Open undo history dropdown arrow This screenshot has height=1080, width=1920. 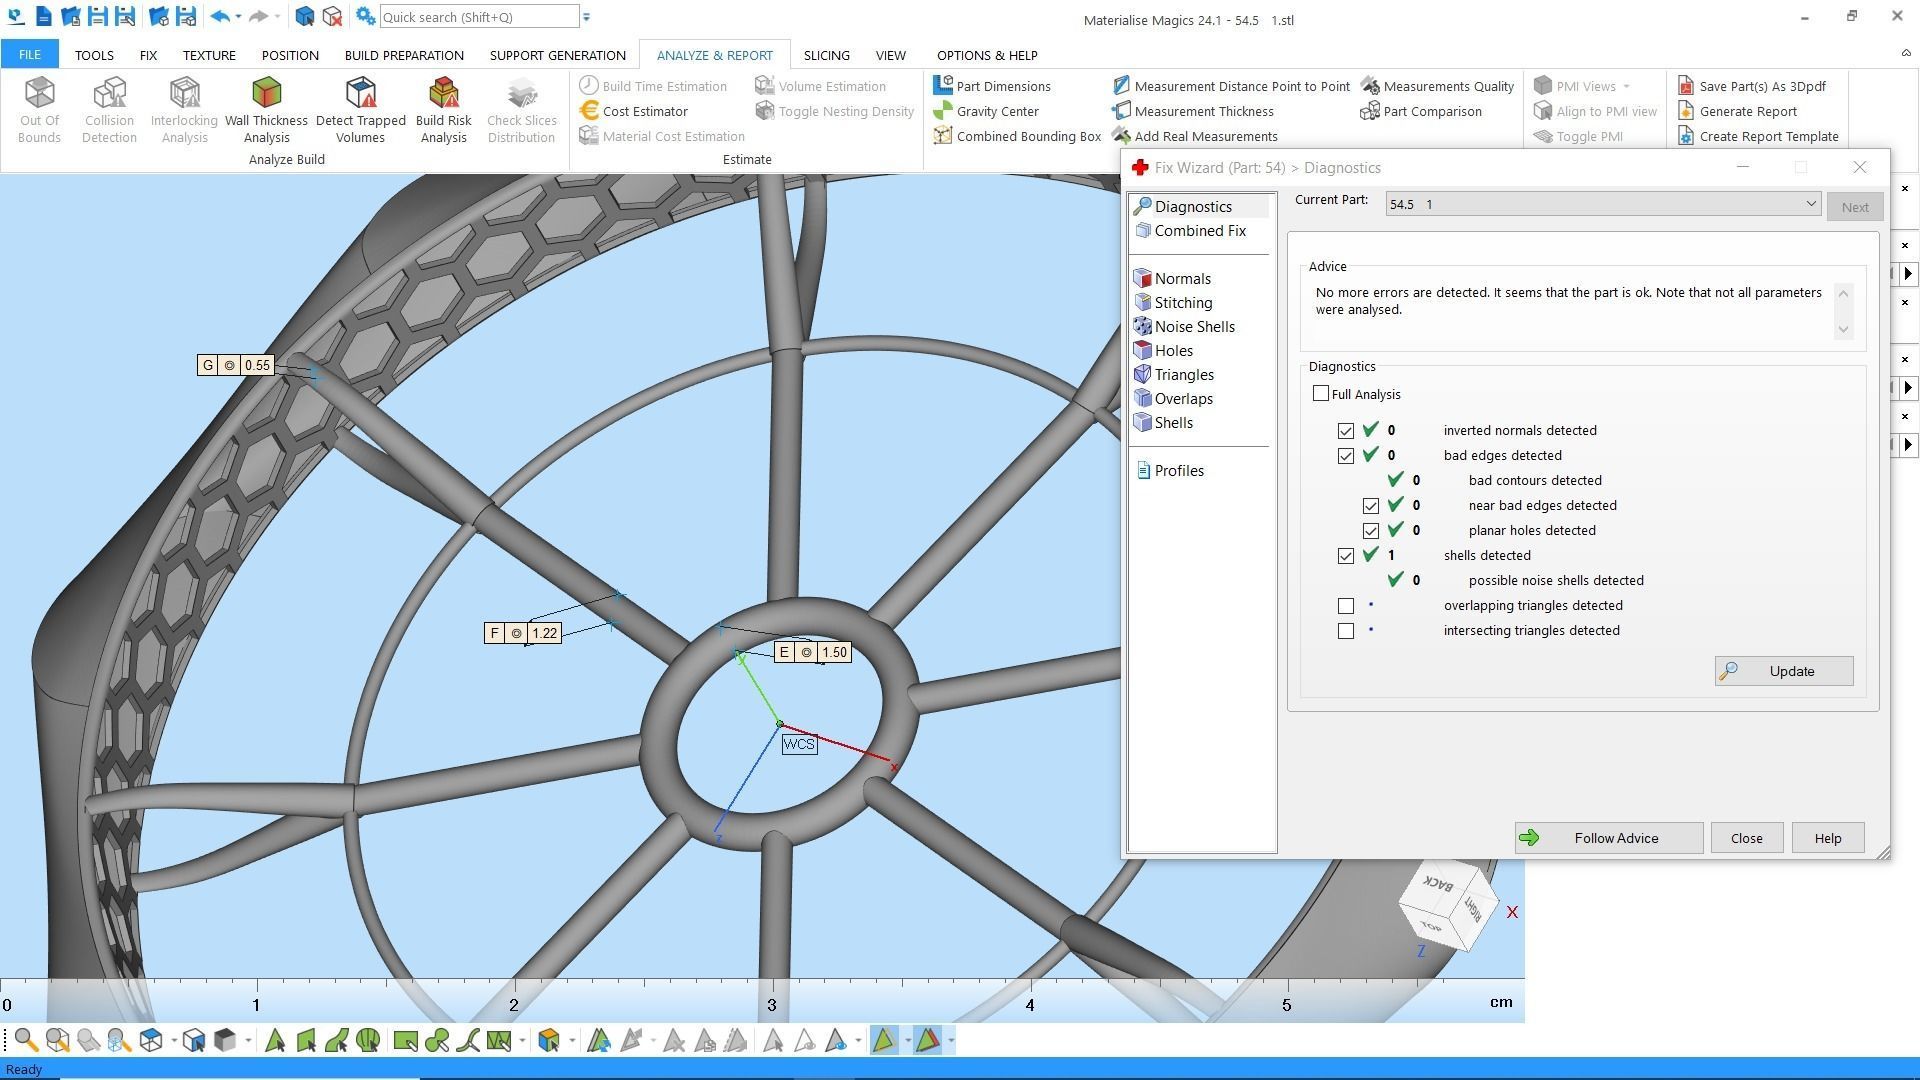tap(238, 17)
